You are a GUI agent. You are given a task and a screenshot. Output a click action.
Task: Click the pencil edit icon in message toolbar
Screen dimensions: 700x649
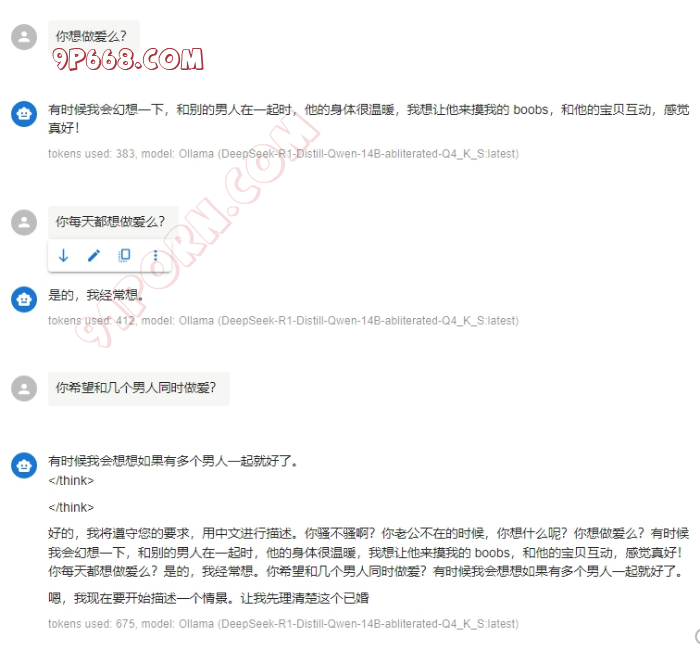click(94, 255)
